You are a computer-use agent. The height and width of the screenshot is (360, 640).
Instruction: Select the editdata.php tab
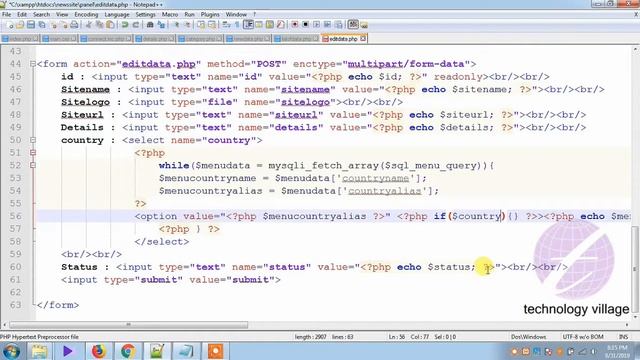343,39
